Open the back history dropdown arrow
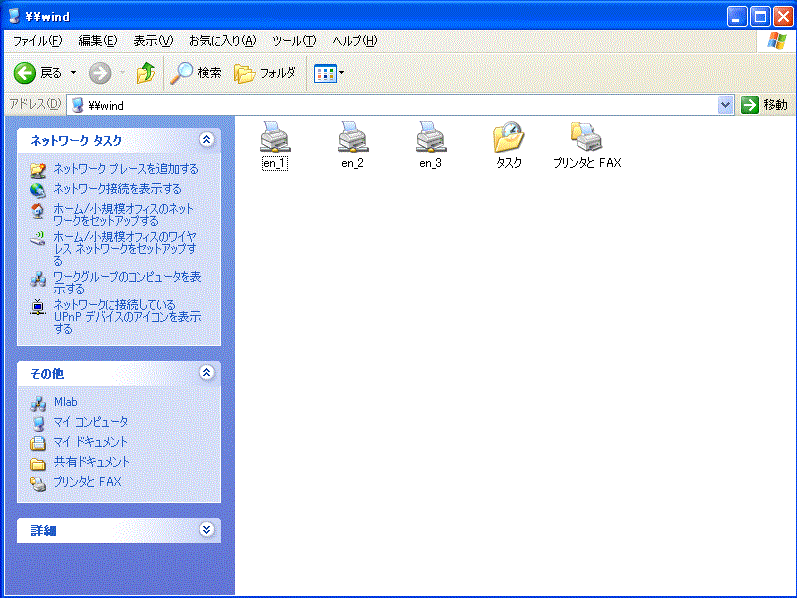This screenshot has width=797, height=598. coord(73,73)
